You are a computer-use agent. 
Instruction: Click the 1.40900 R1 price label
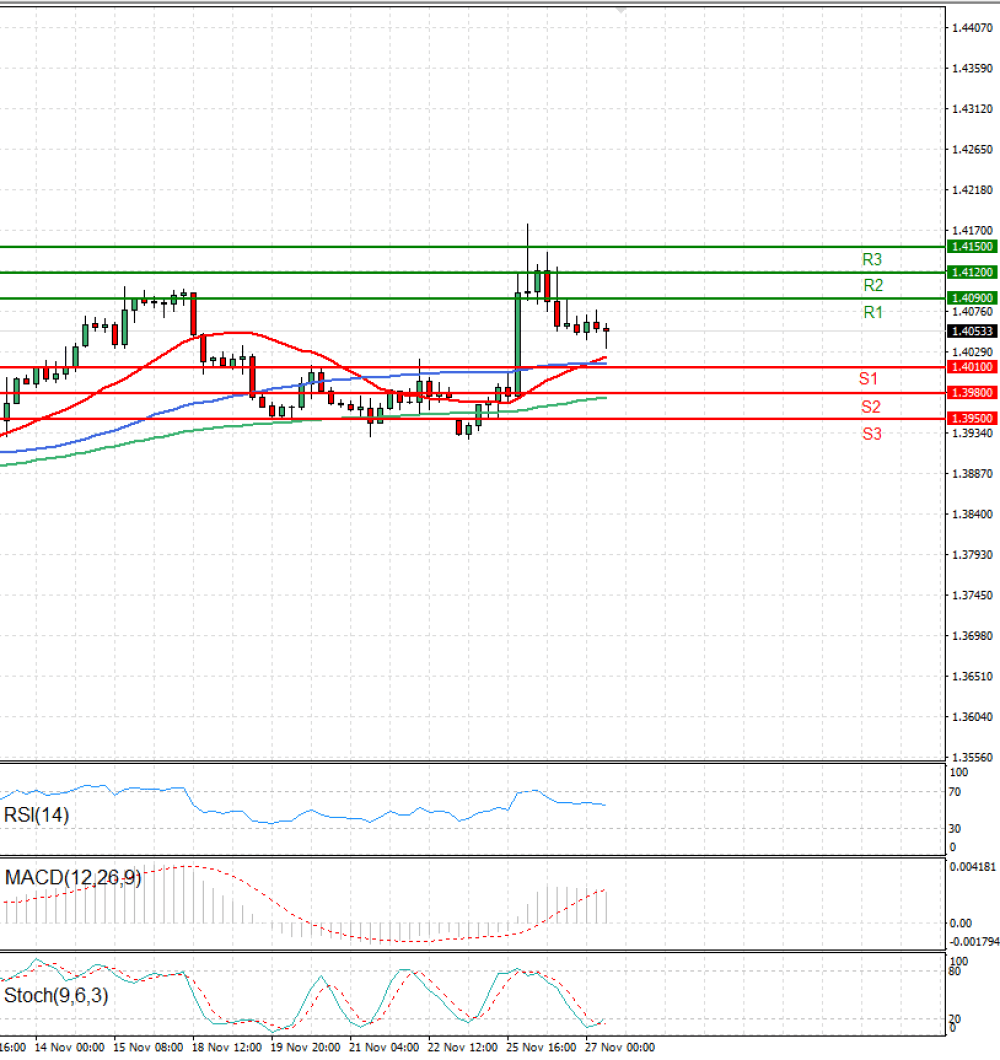[972, 298]
